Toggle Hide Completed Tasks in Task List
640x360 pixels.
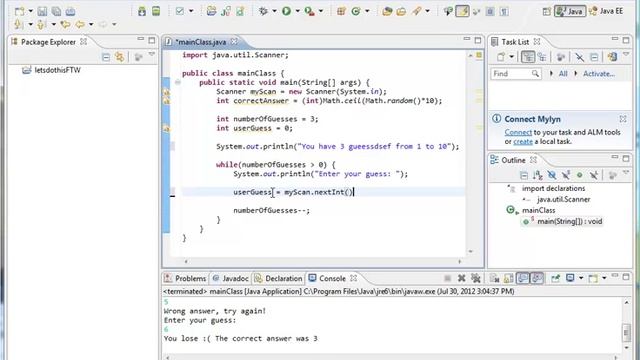click(580, 57)
